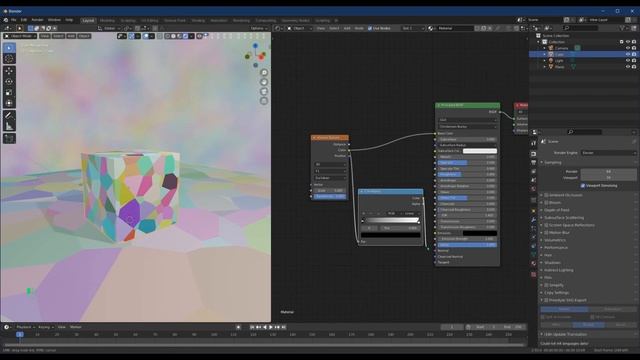Image resolution: width=640 pixels, height=360 pixels.
Task: Open the Object Mode dropdown
Action: point(20,36)
